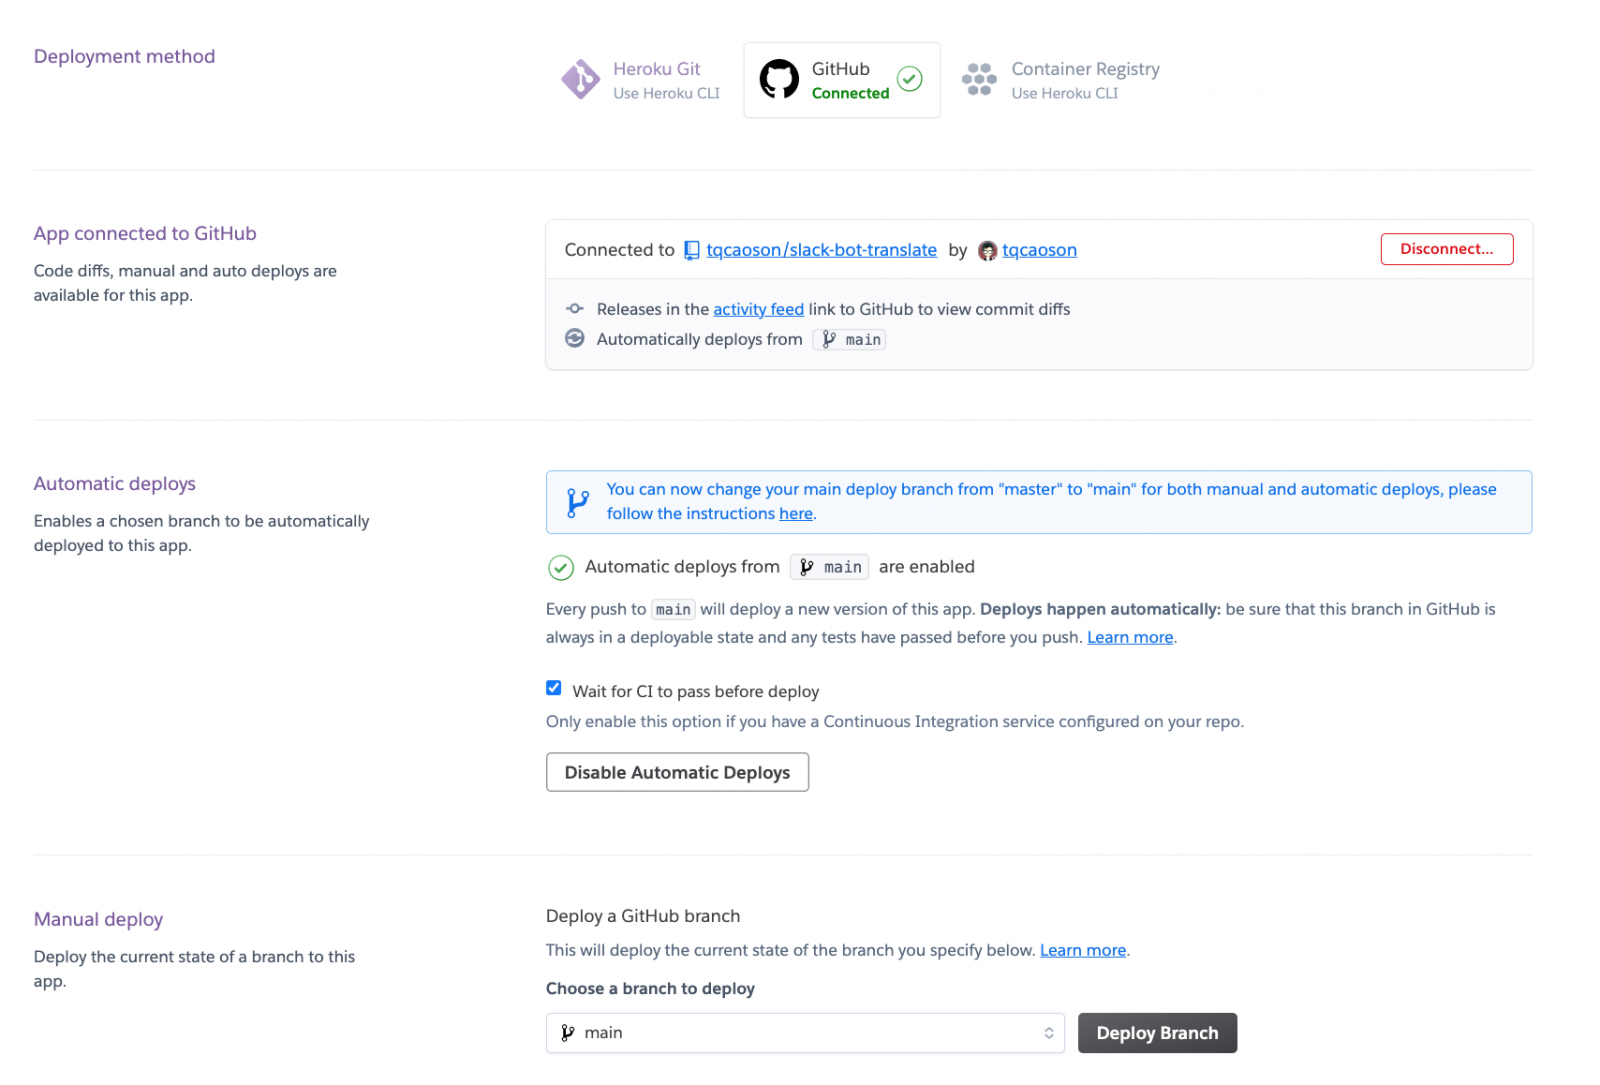Click the Disconnect button
Image resolution: width=1600 pixels, height=1085 pixels.
1446,249
